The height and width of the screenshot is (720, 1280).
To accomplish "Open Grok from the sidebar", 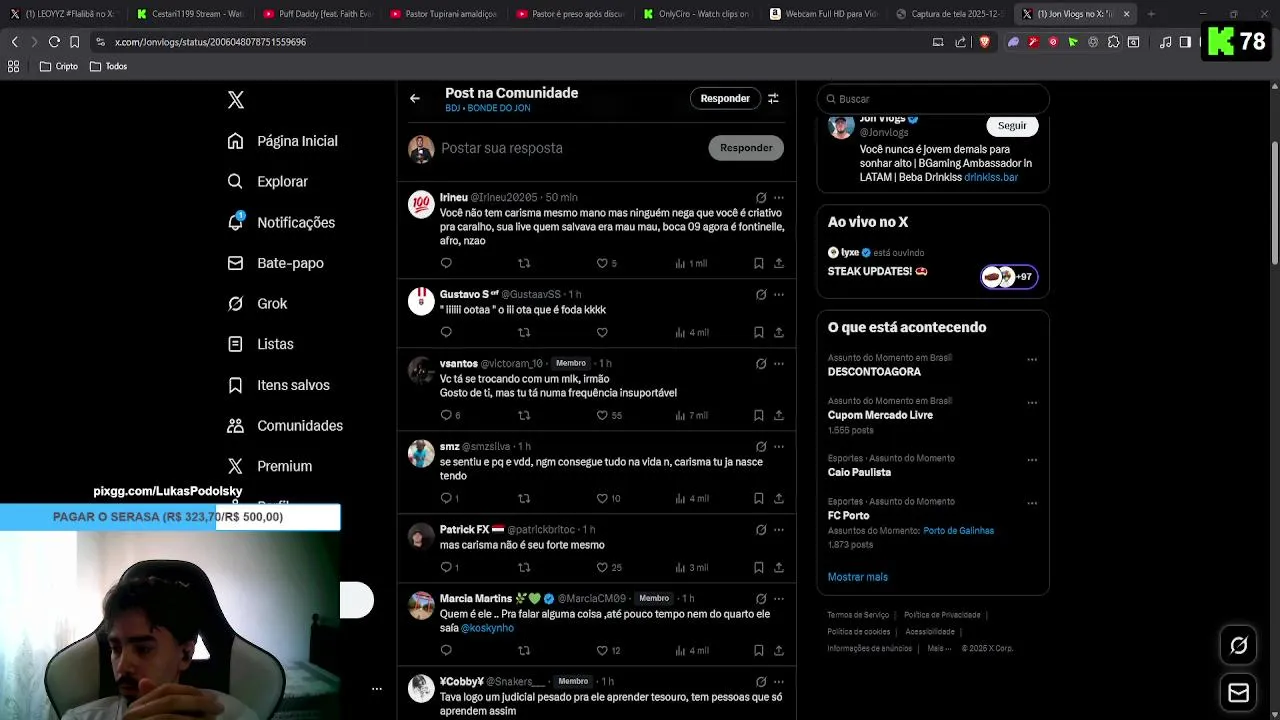I will (257, 304).
